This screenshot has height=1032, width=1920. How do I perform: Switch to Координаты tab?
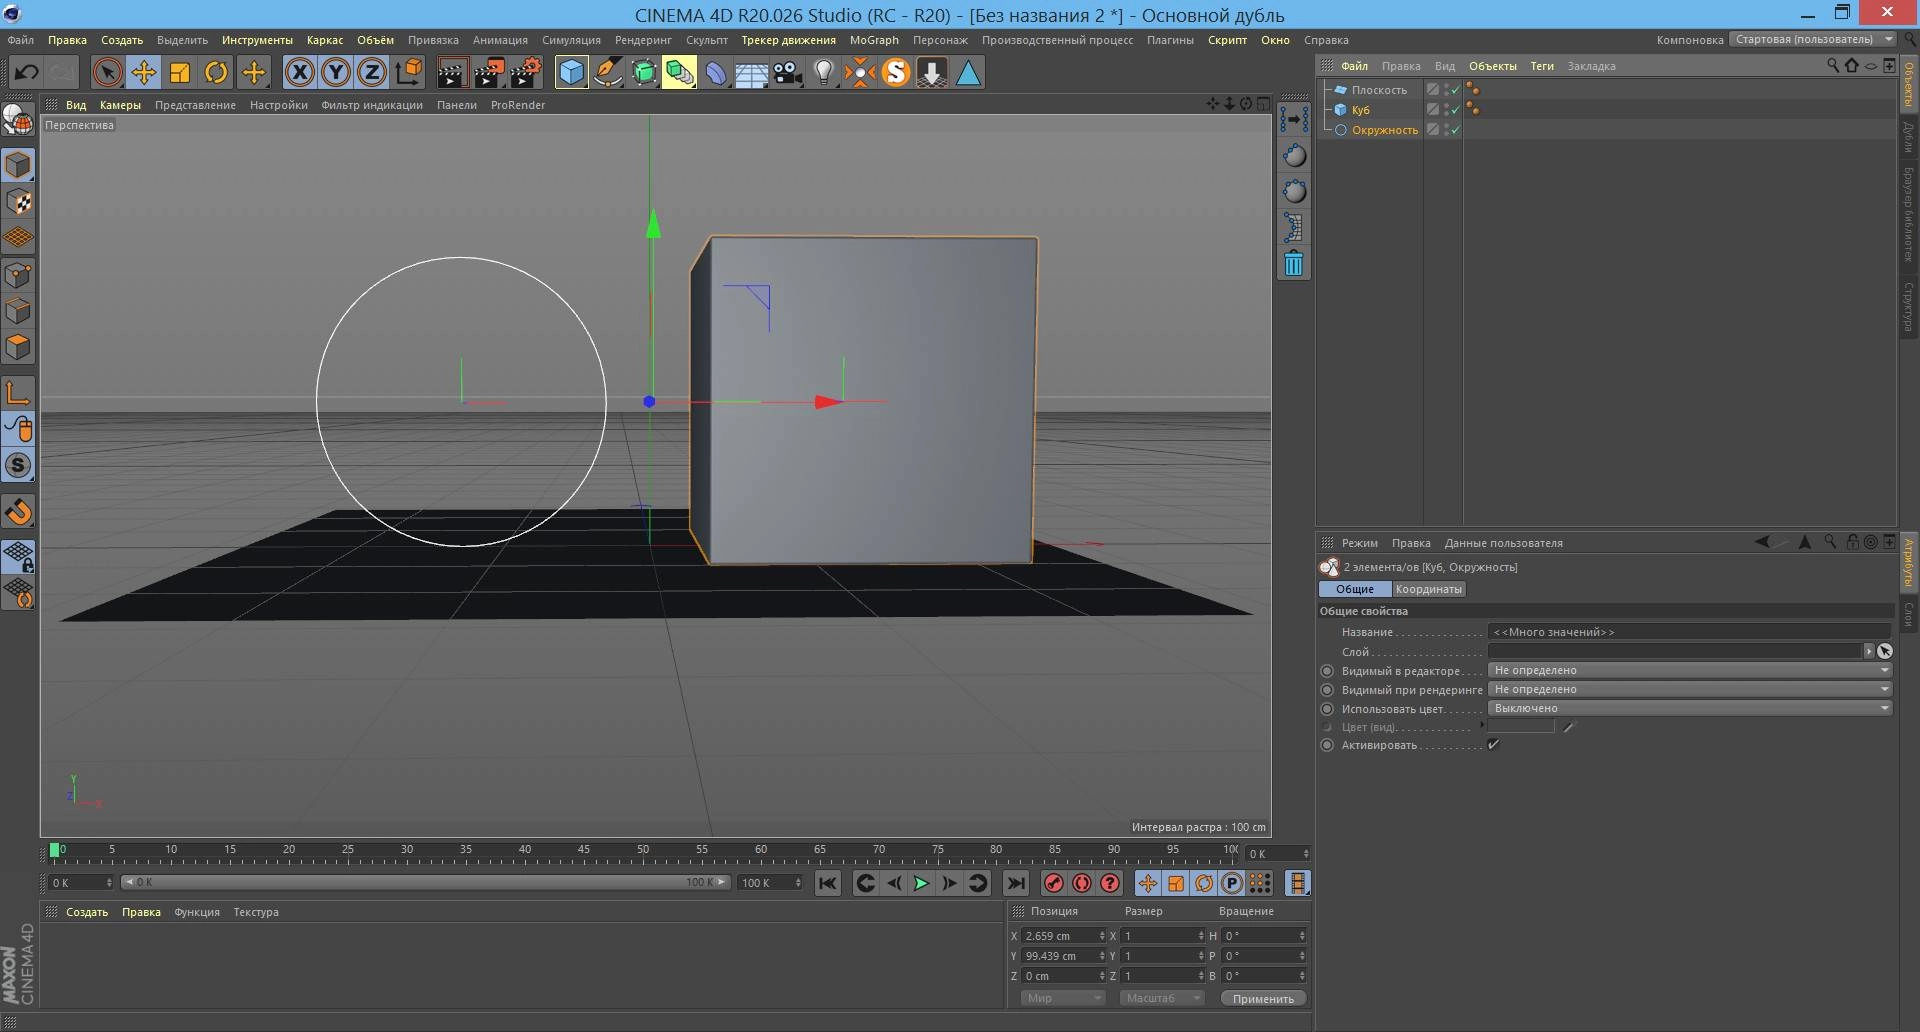pos(1428,589)
